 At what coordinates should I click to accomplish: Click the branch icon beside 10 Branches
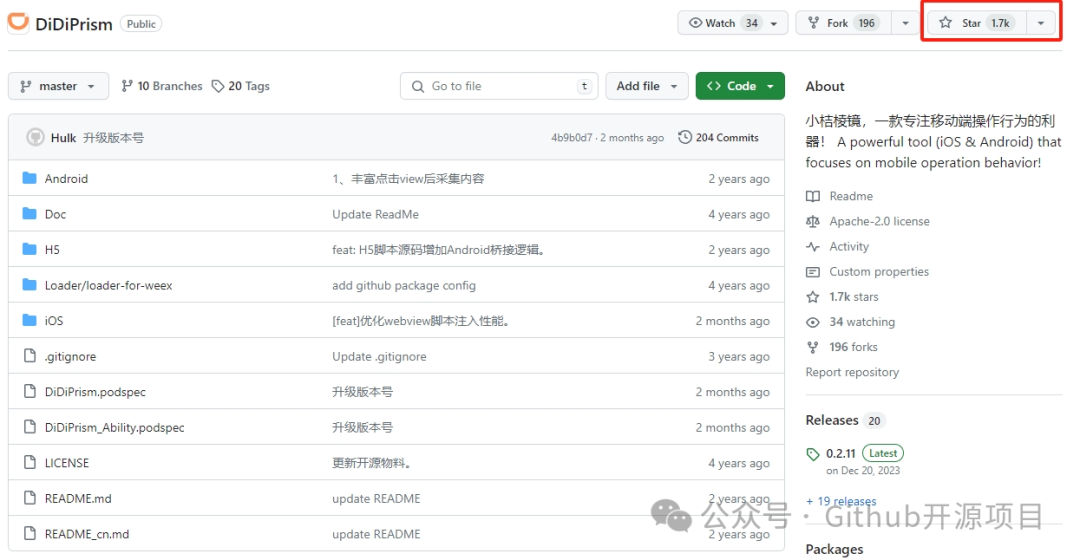127,86
